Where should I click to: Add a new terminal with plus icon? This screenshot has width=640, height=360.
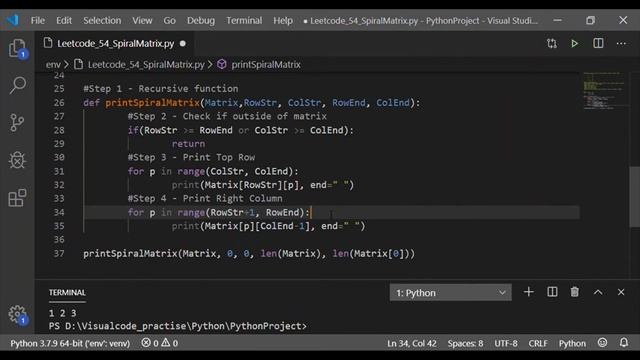coord(529,292)
